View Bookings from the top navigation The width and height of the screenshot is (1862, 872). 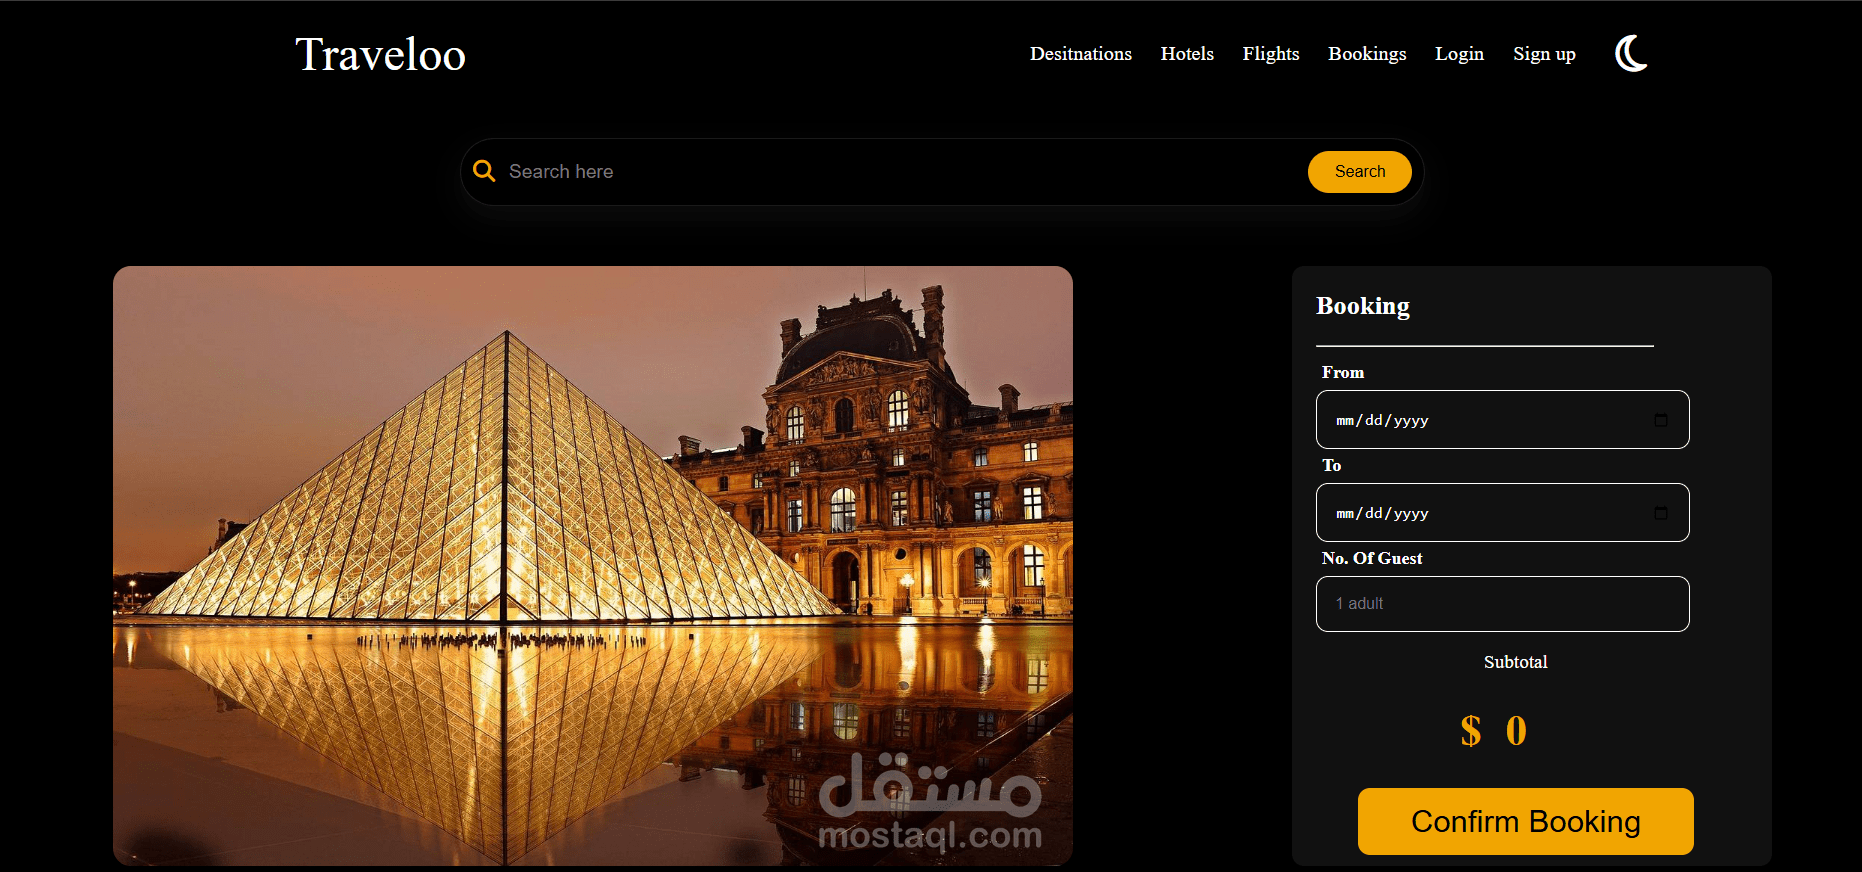click(1367, 54)
